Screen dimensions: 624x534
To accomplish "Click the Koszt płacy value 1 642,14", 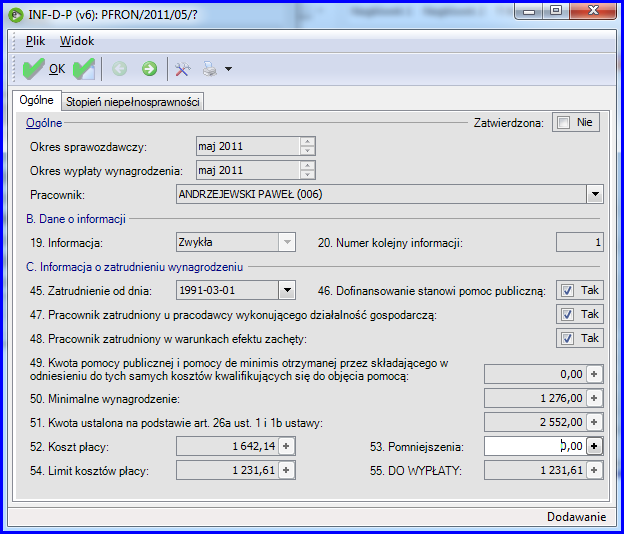I will click(227, 446).
